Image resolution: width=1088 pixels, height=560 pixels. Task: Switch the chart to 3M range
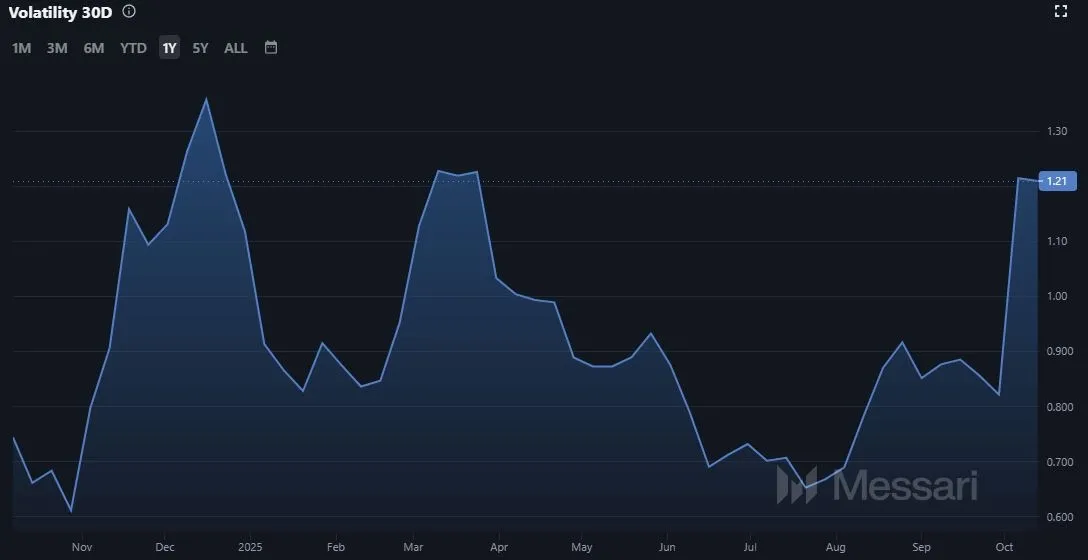point(57,48)
